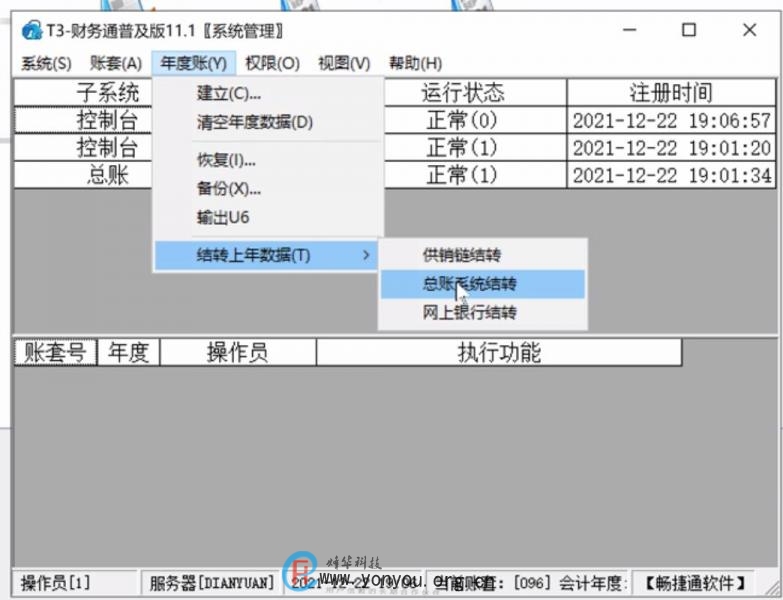Click the 操作员[1] status bar entry
Screen dimensions: 783x600
pos(74,583)
